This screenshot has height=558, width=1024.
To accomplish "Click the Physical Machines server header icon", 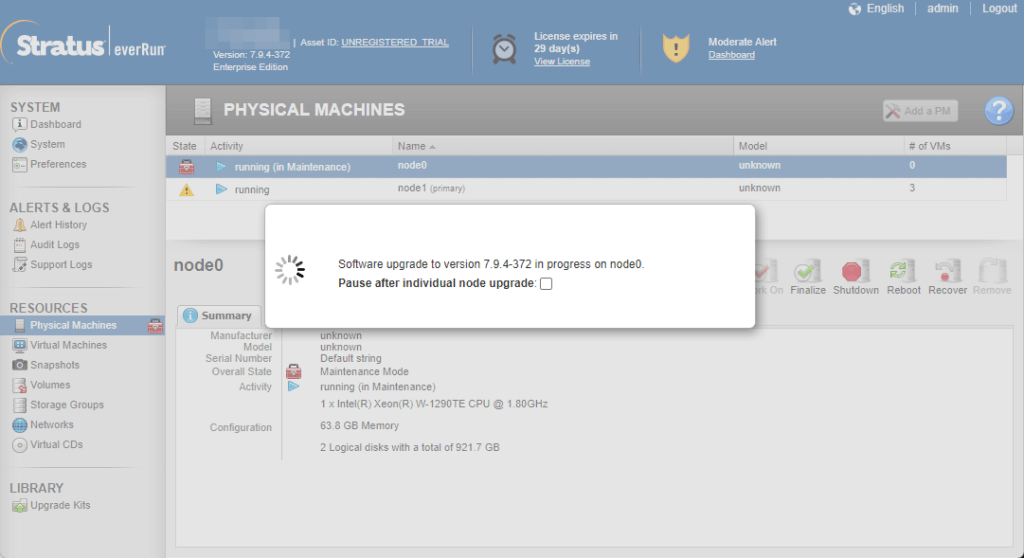I will (202, 110).
